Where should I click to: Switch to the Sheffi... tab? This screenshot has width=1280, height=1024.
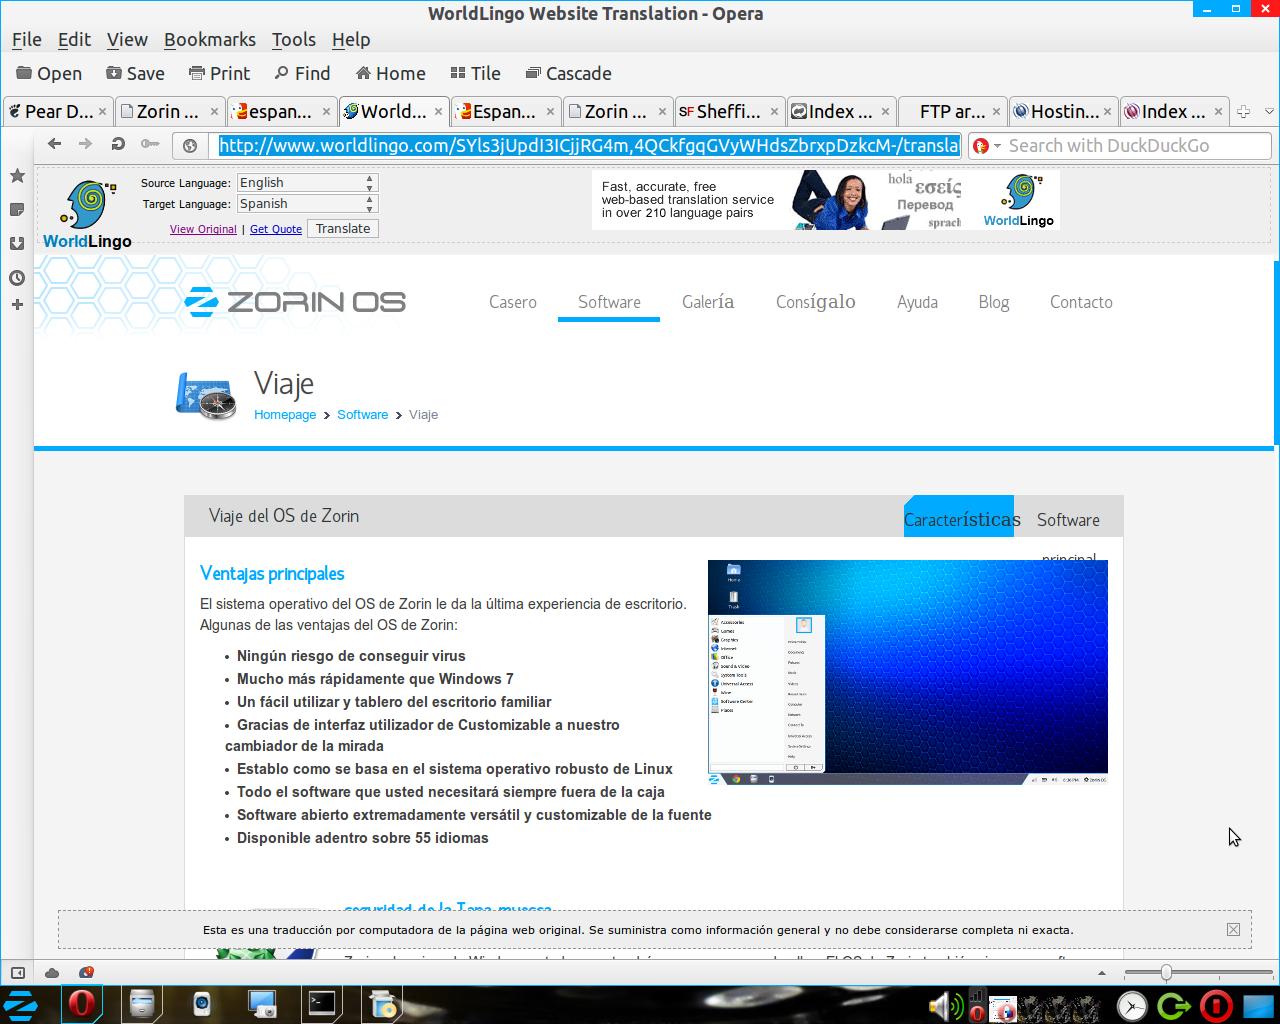(x=722, y=112)
